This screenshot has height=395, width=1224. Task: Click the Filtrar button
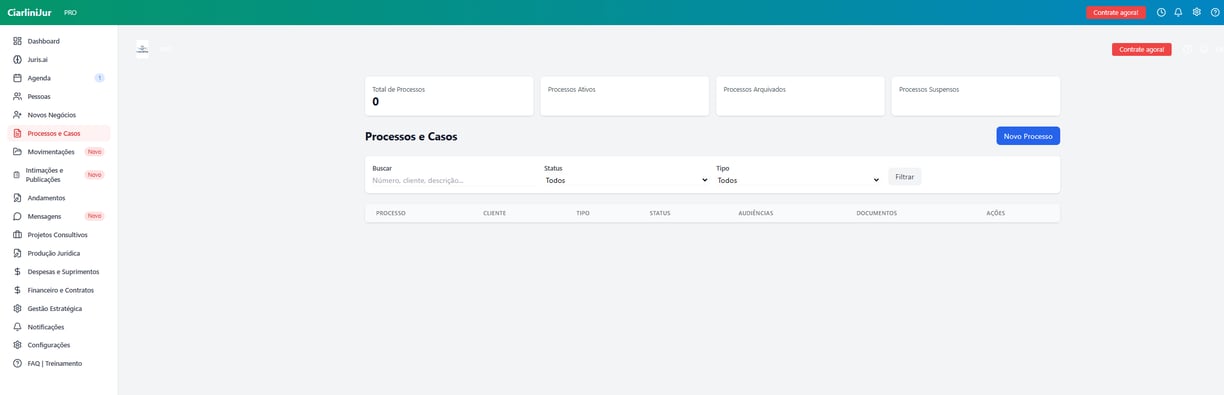point(905,177)
